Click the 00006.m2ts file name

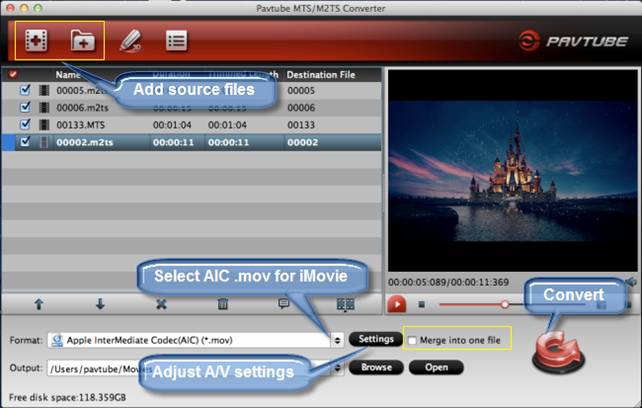click(82, 108)
